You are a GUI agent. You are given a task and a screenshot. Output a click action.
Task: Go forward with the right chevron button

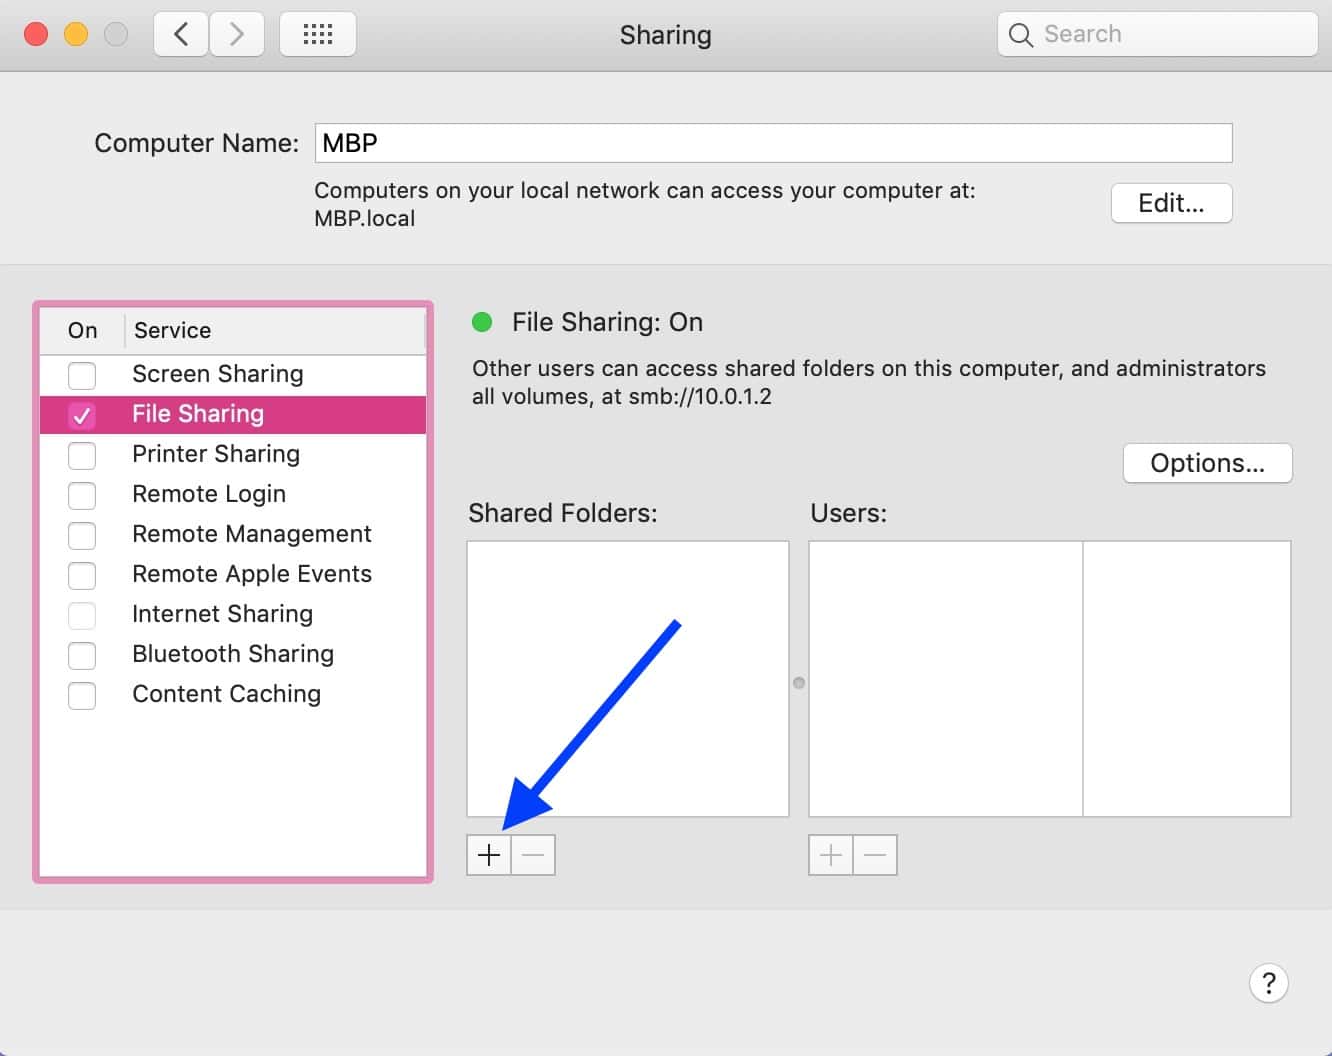(x=237, y=35)
